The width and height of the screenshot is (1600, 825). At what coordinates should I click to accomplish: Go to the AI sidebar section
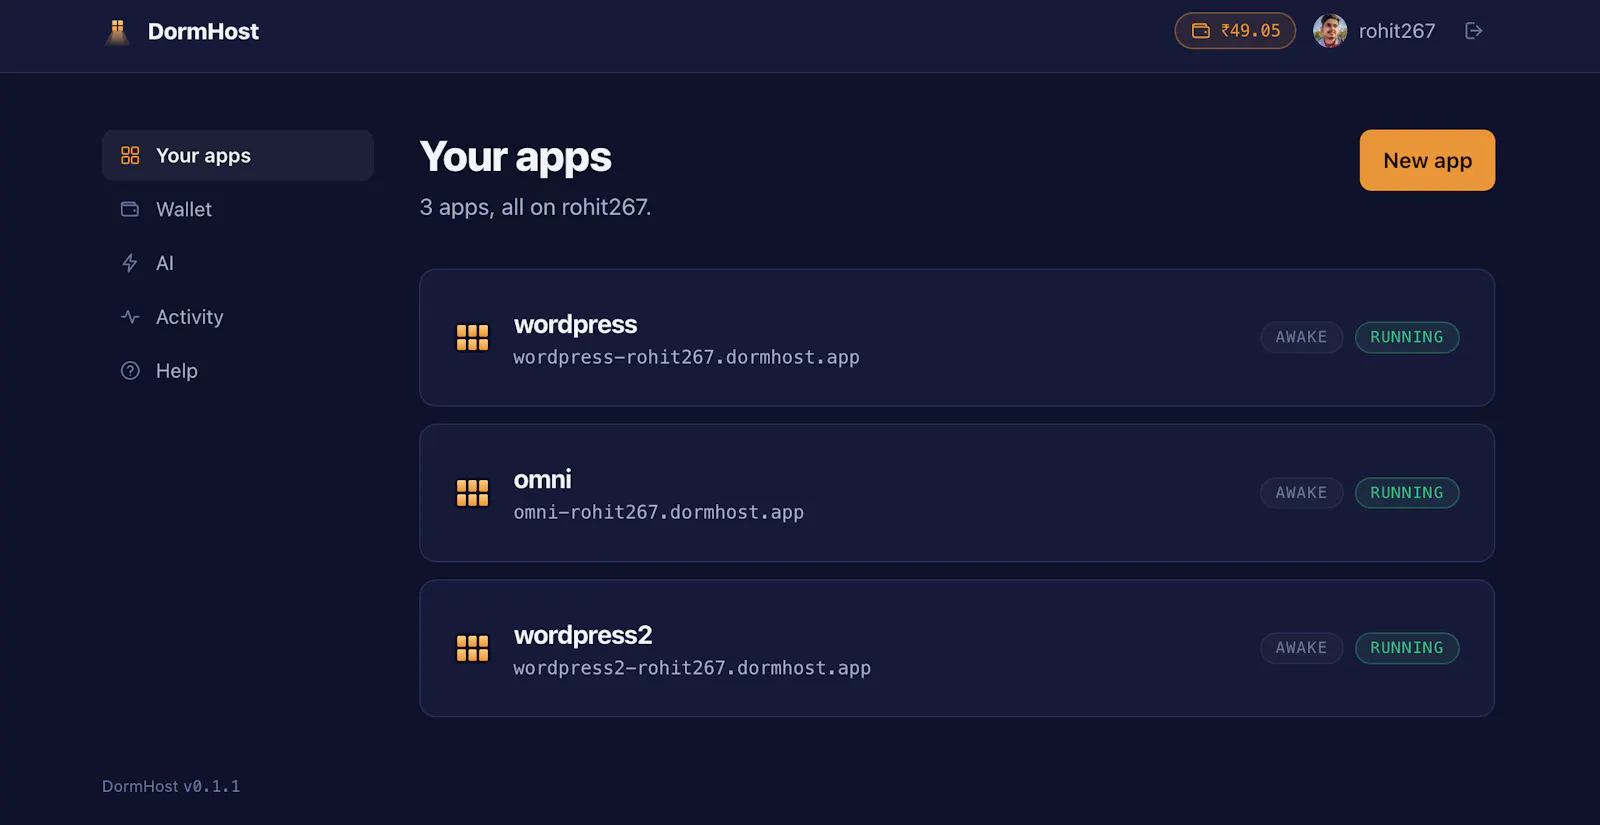click(x=238, y=263)
